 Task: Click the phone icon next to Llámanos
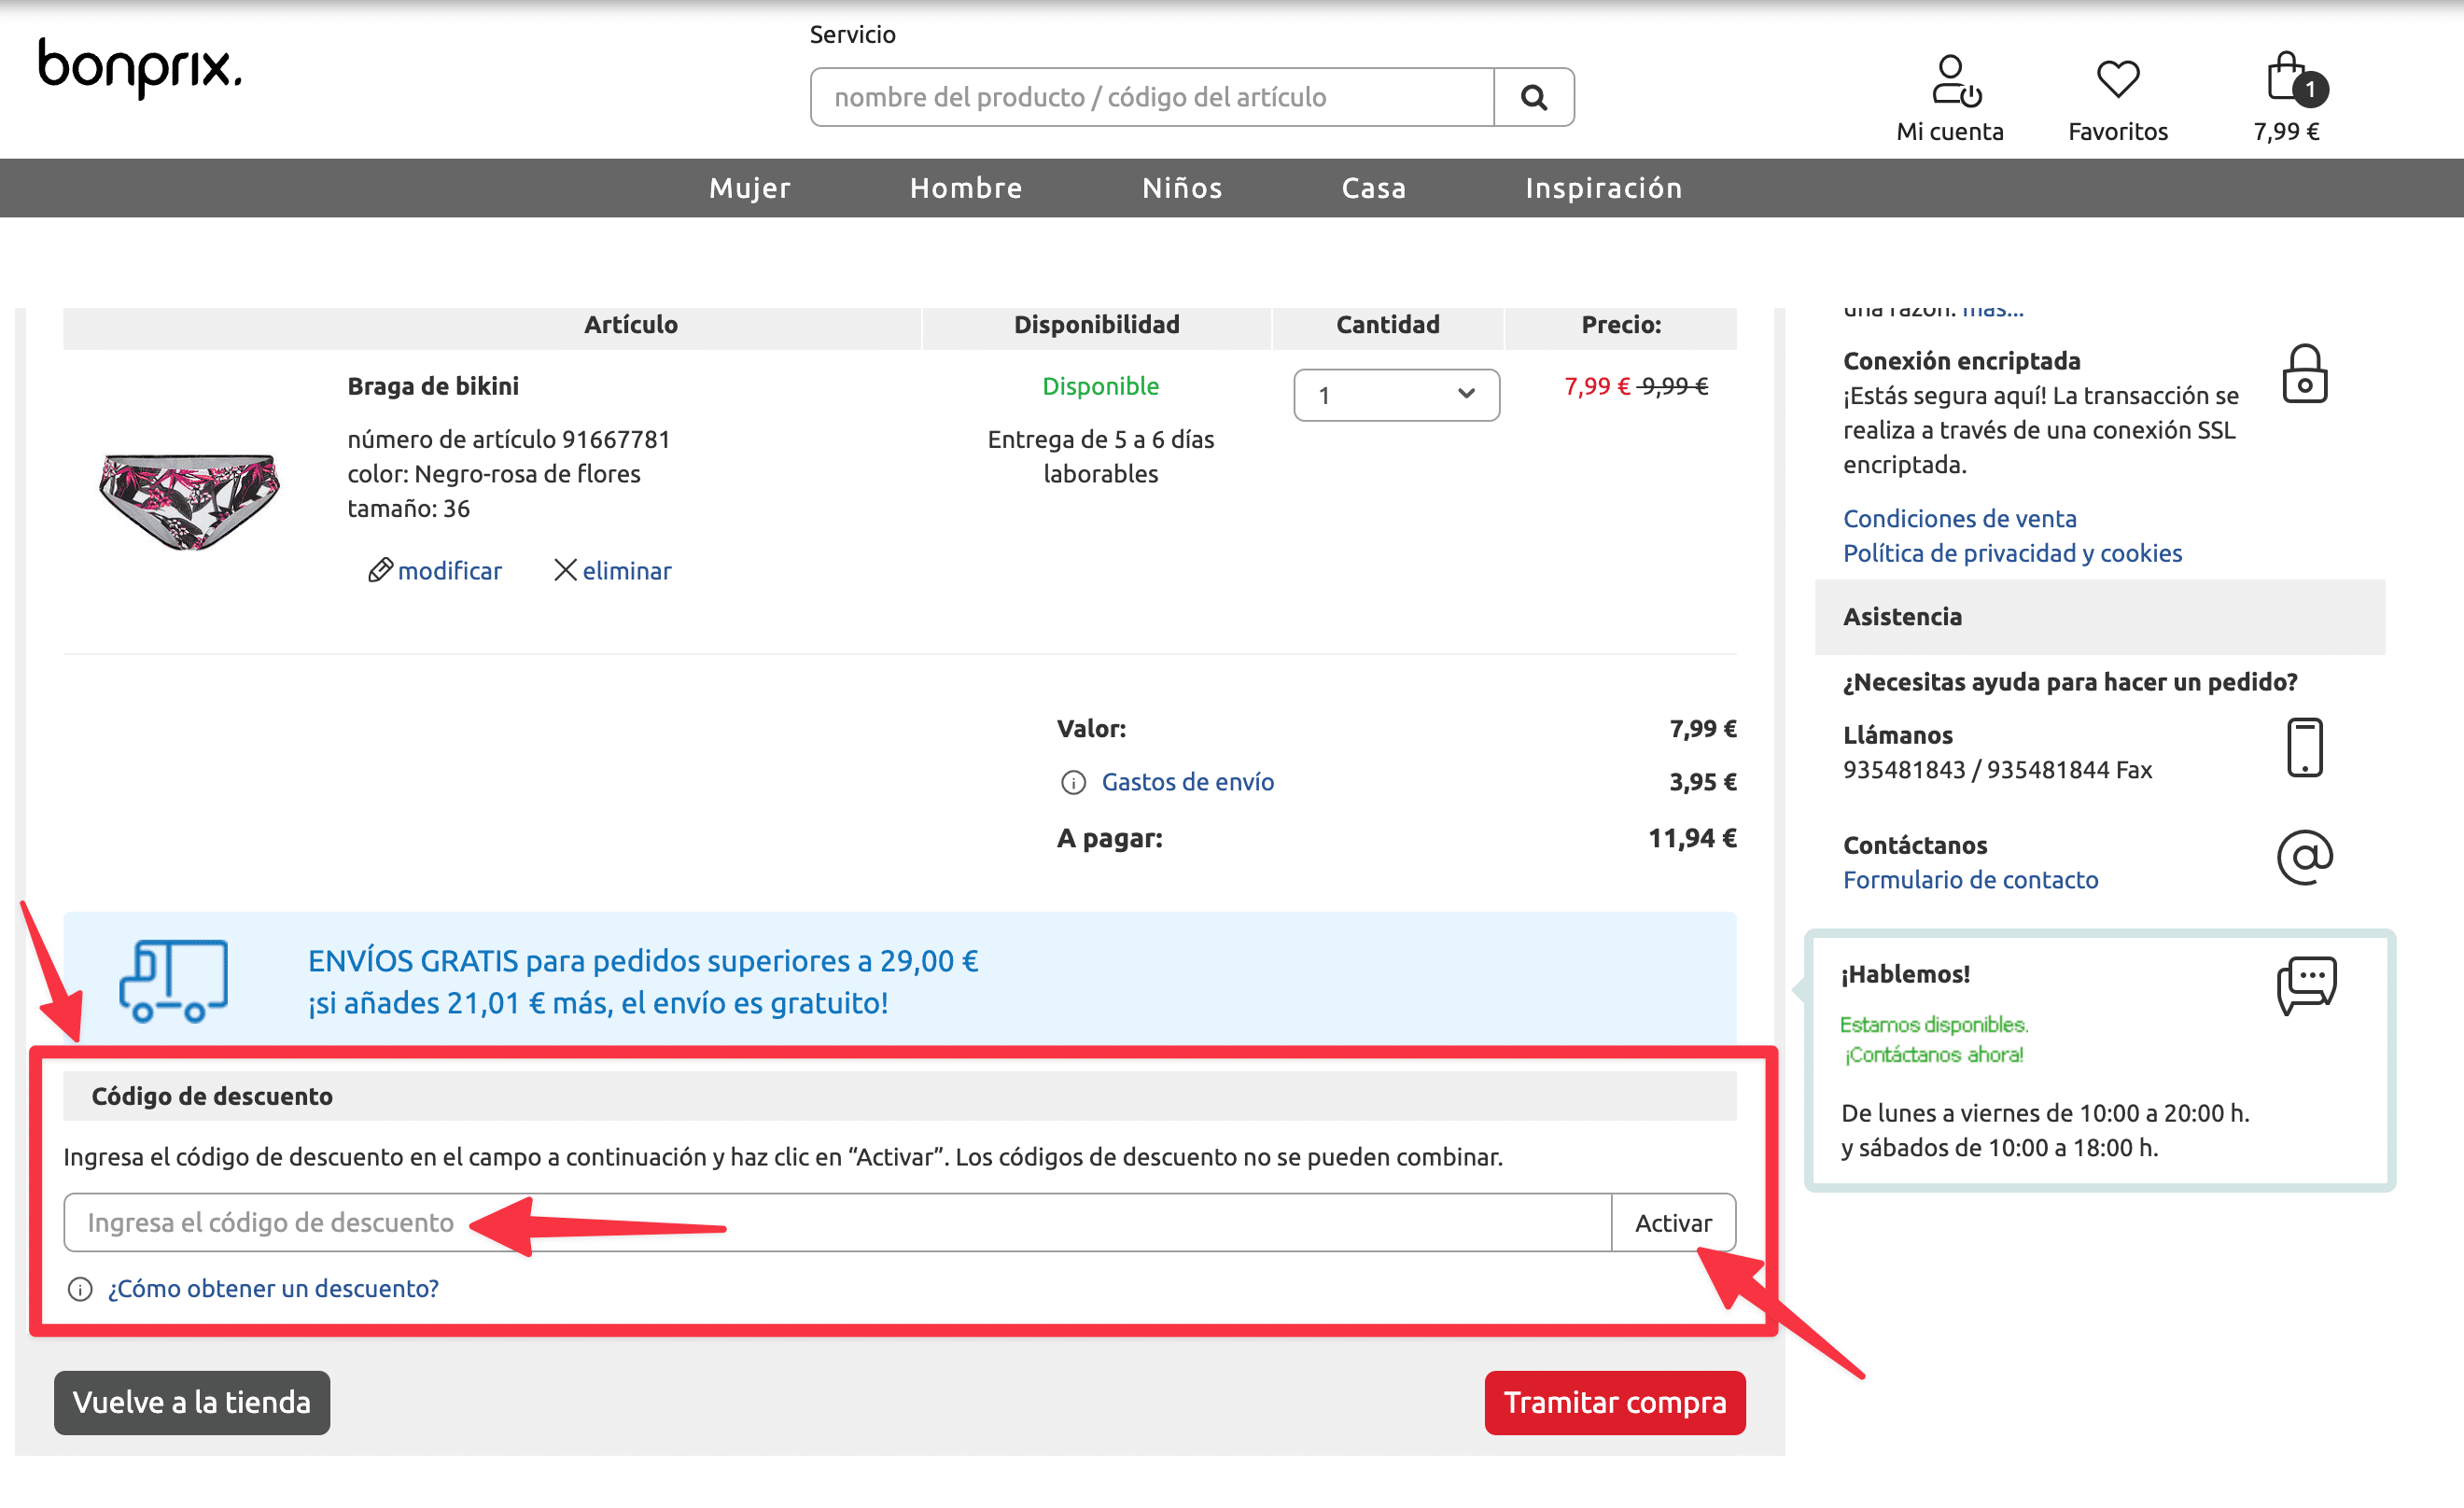click(2304, 747)
